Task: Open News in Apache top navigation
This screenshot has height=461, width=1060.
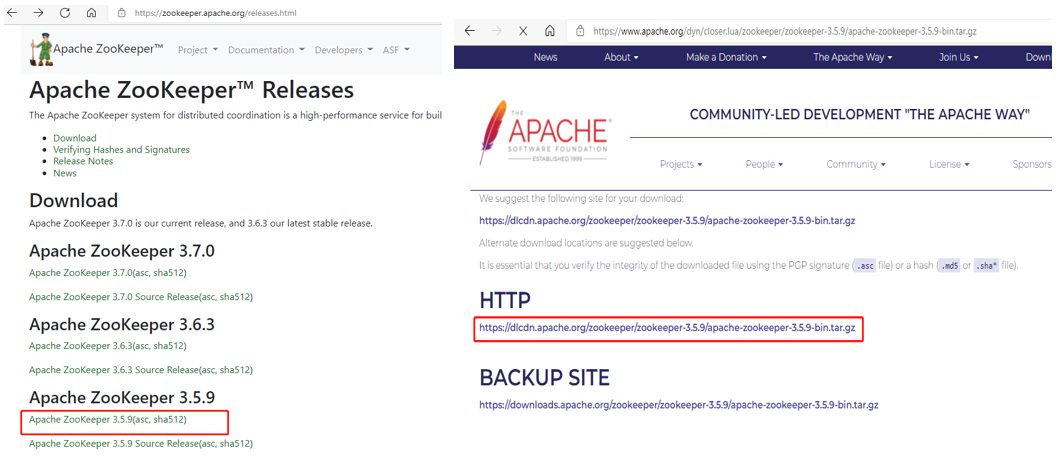Action: [546, 57]
